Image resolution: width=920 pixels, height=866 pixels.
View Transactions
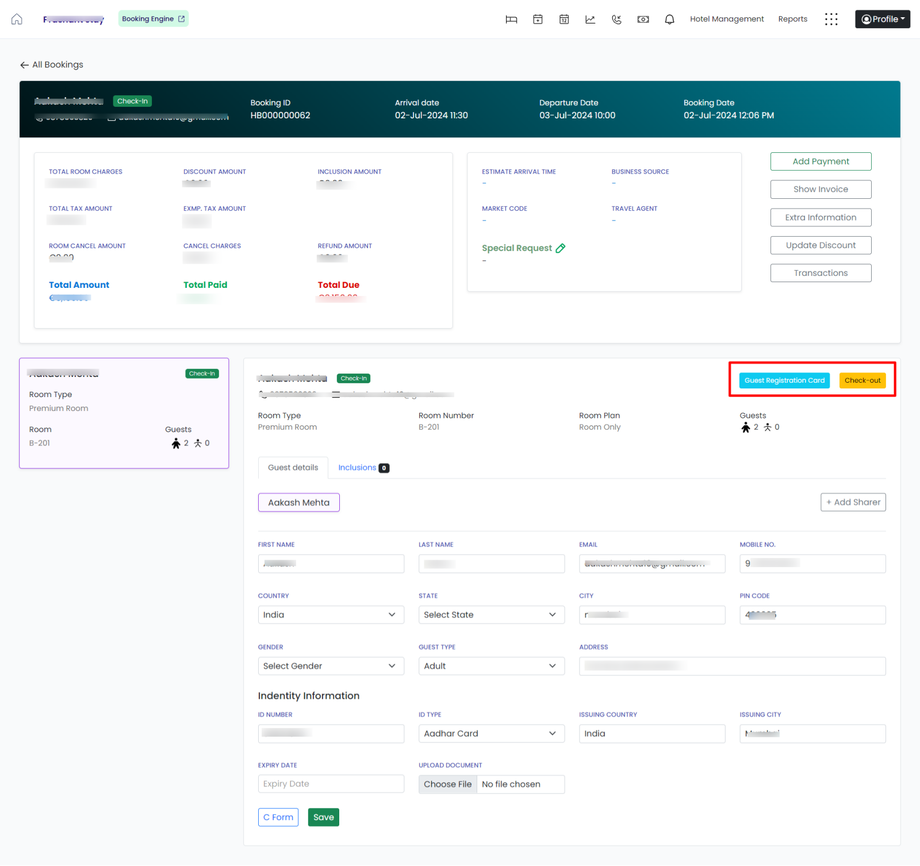click(x=820, y=273)
